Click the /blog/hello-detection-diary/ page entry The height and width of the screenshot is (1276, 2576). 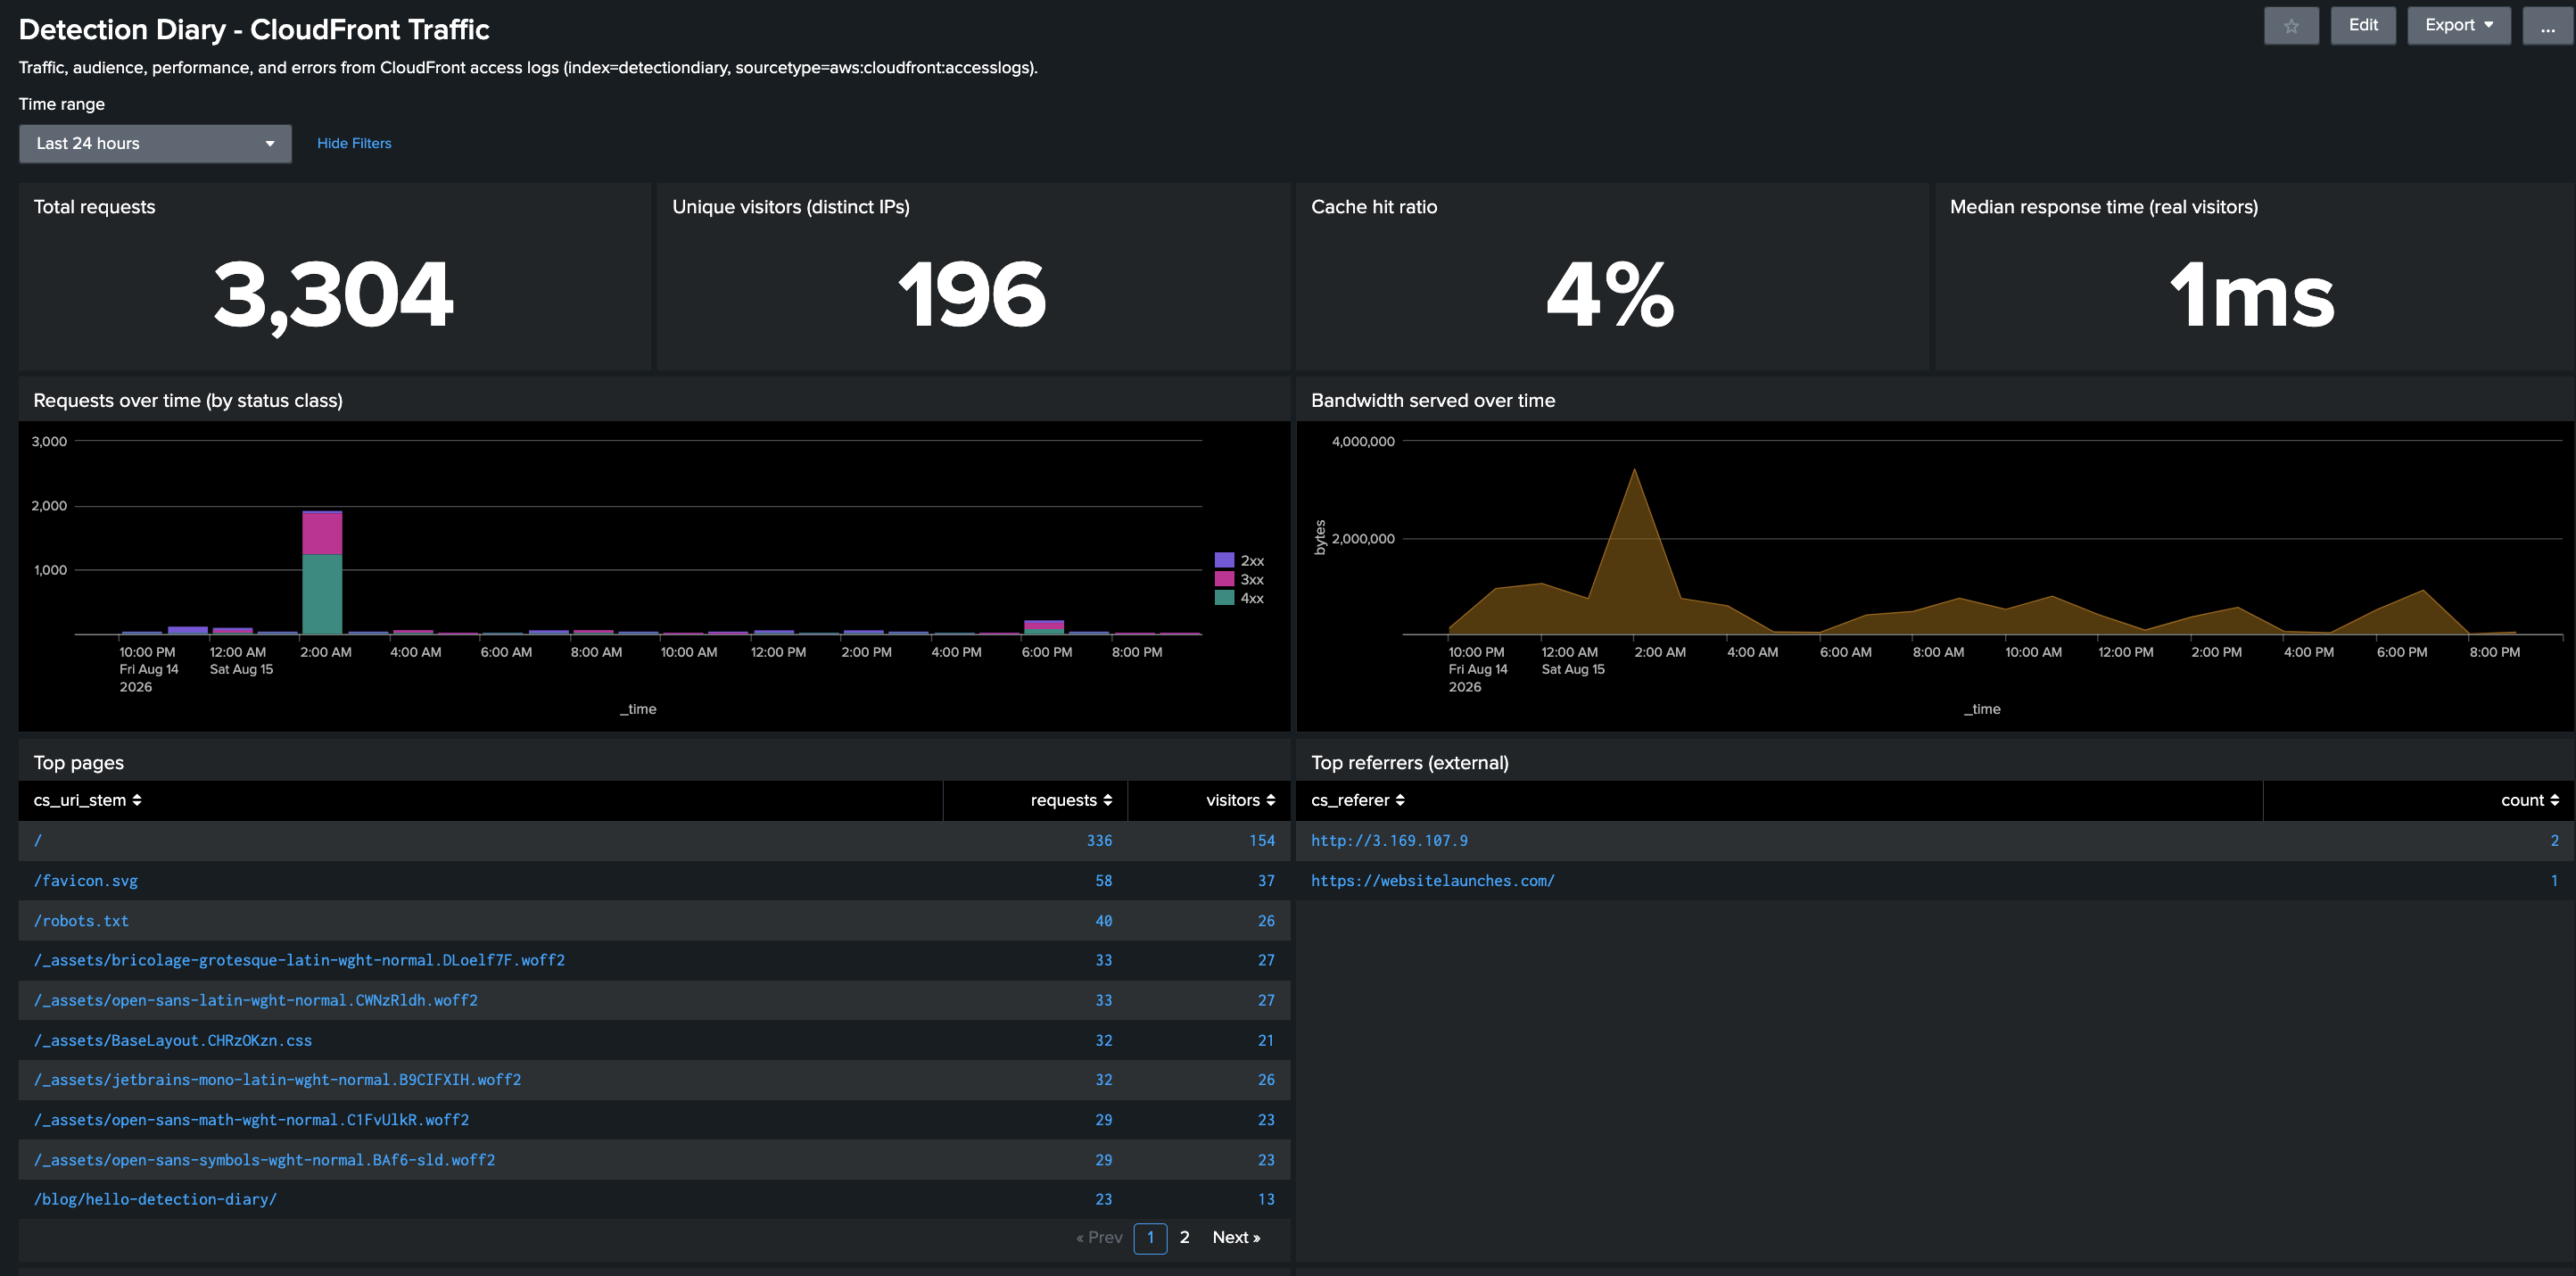(155, 1199)
